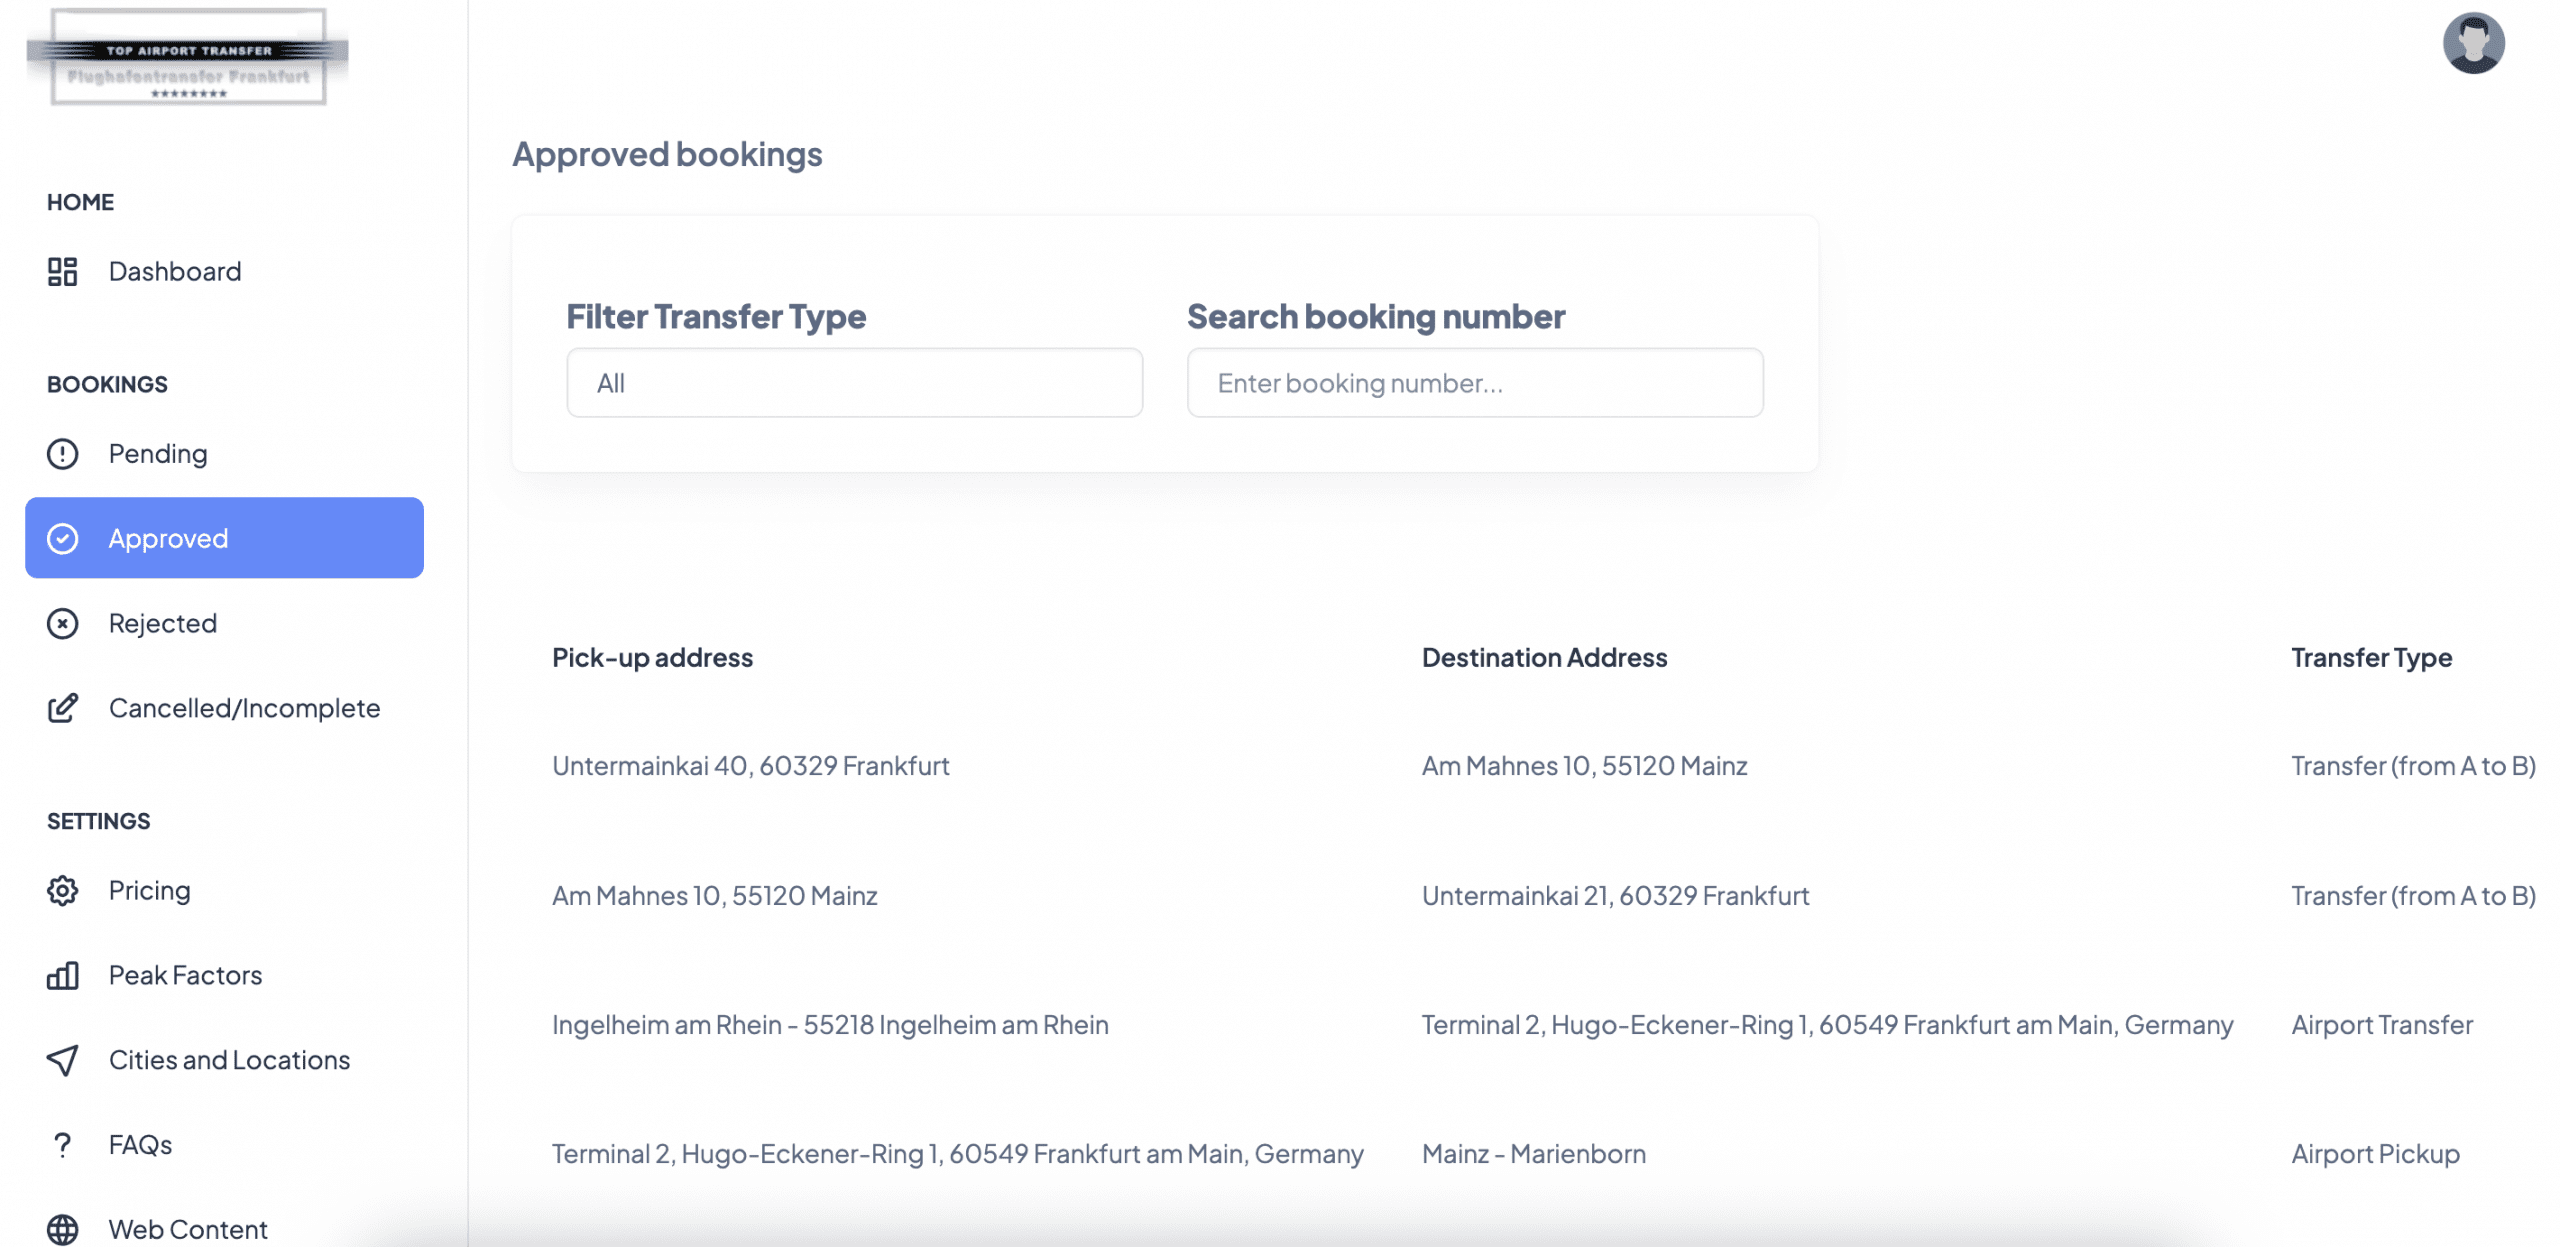Click the Web Content globe icon

pos(62,1229)
